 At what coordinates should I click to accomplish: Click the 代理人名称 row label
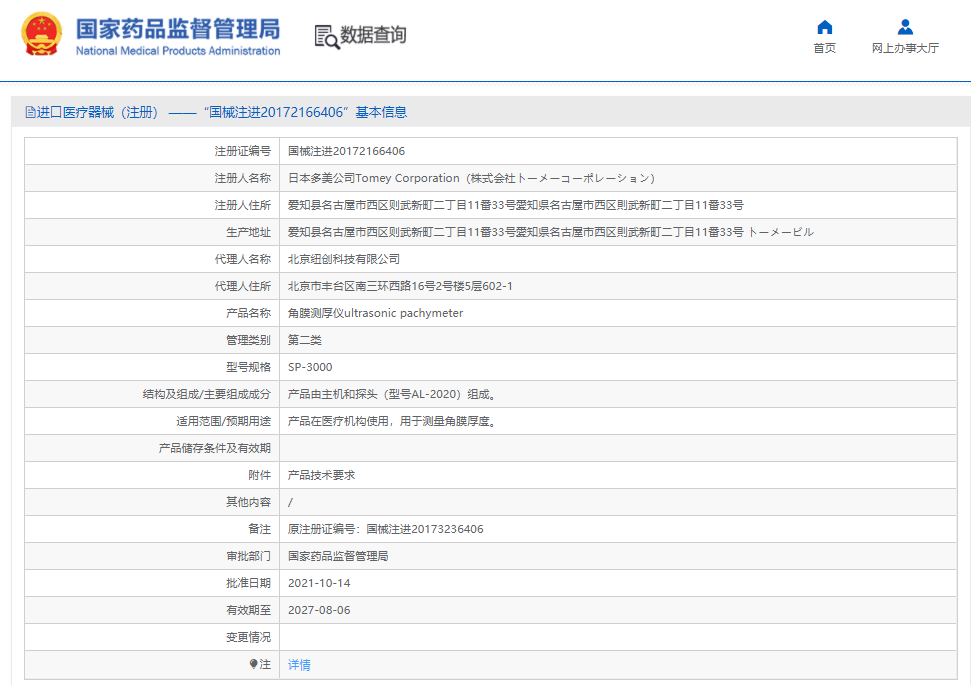pyautogui.click(x=243, y=260)
